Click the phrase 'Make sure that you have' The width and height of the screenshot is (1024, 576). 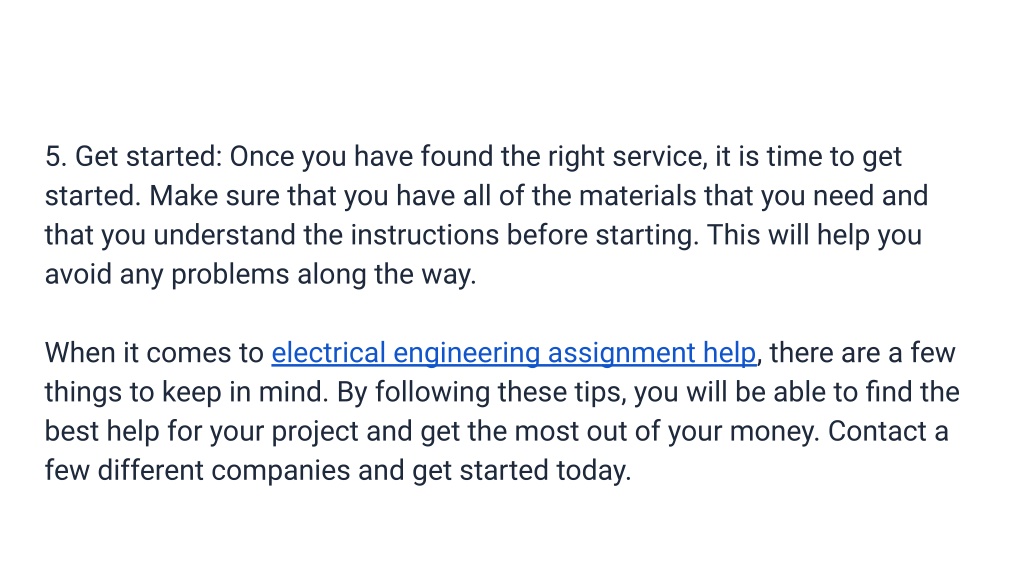[x=302, y=197]
